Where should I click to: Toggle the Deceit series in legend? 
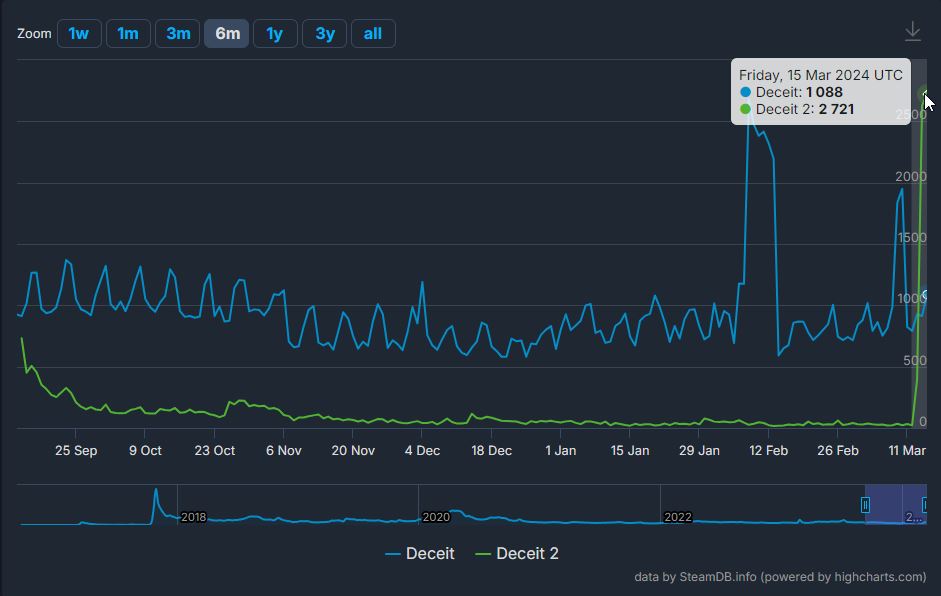pyautogui.click(x=419, y=553)
